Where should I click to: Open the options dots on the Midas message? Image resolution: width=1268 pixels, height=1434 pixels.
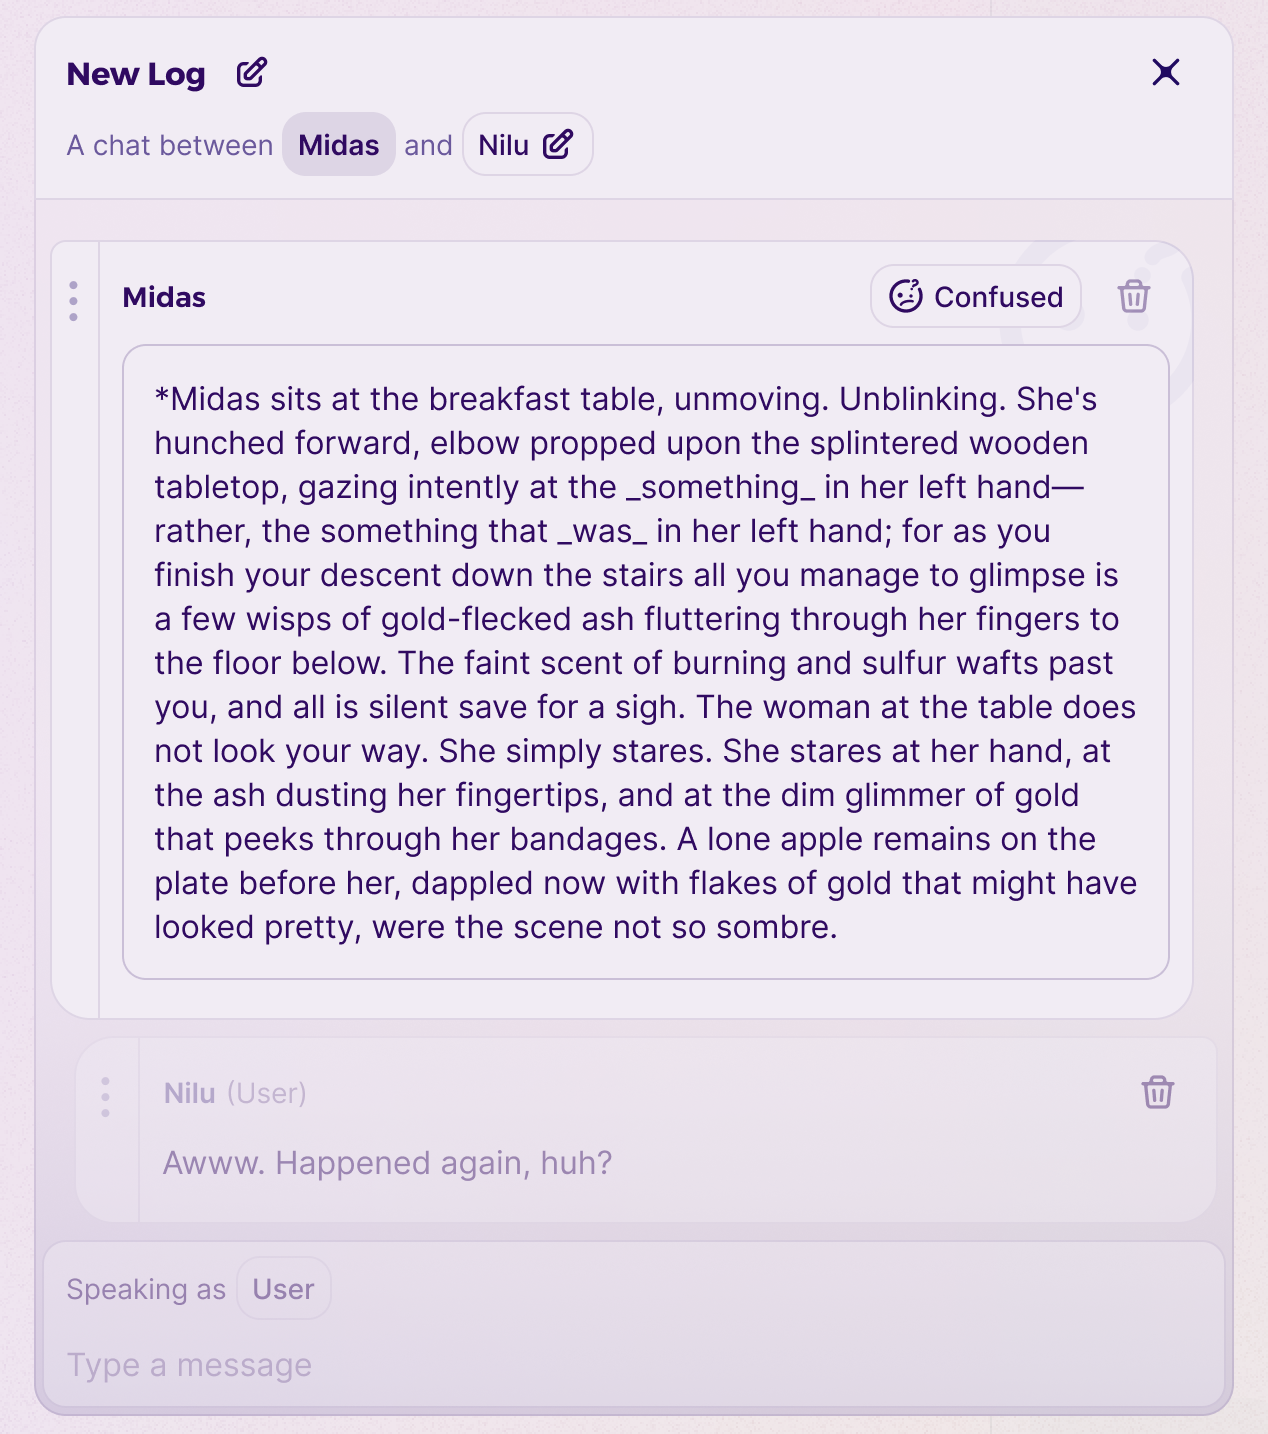pos(74,301)
